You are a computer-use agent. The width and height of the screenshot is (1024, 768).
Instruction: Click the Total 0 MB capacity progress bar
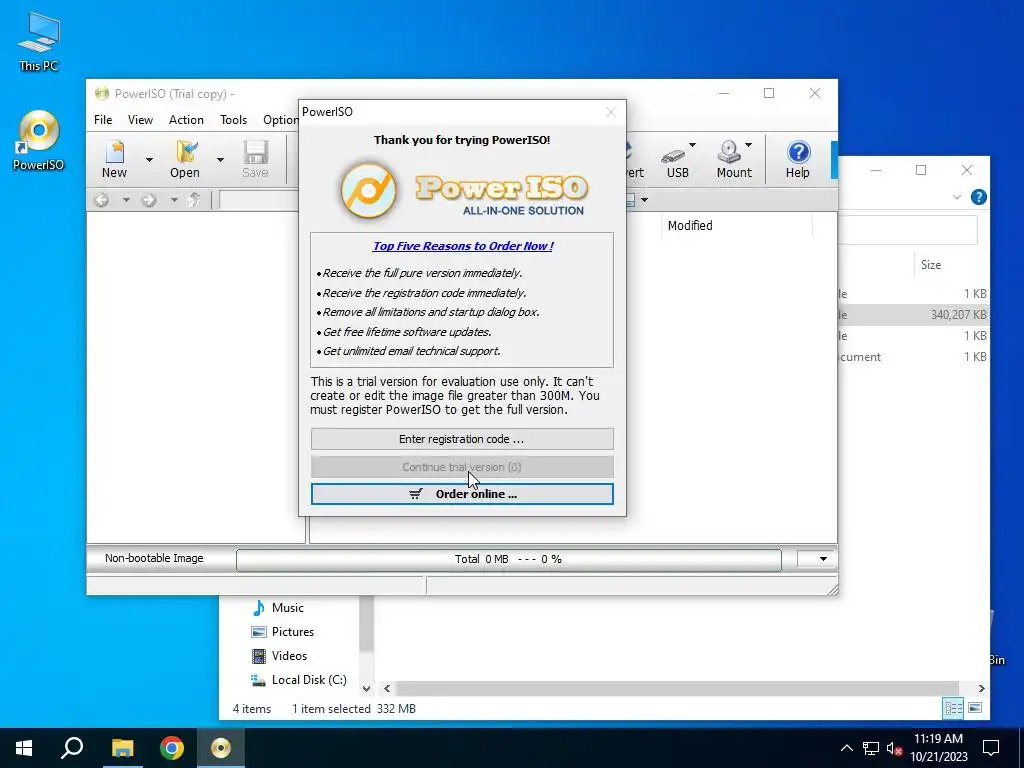click(508, 560)
